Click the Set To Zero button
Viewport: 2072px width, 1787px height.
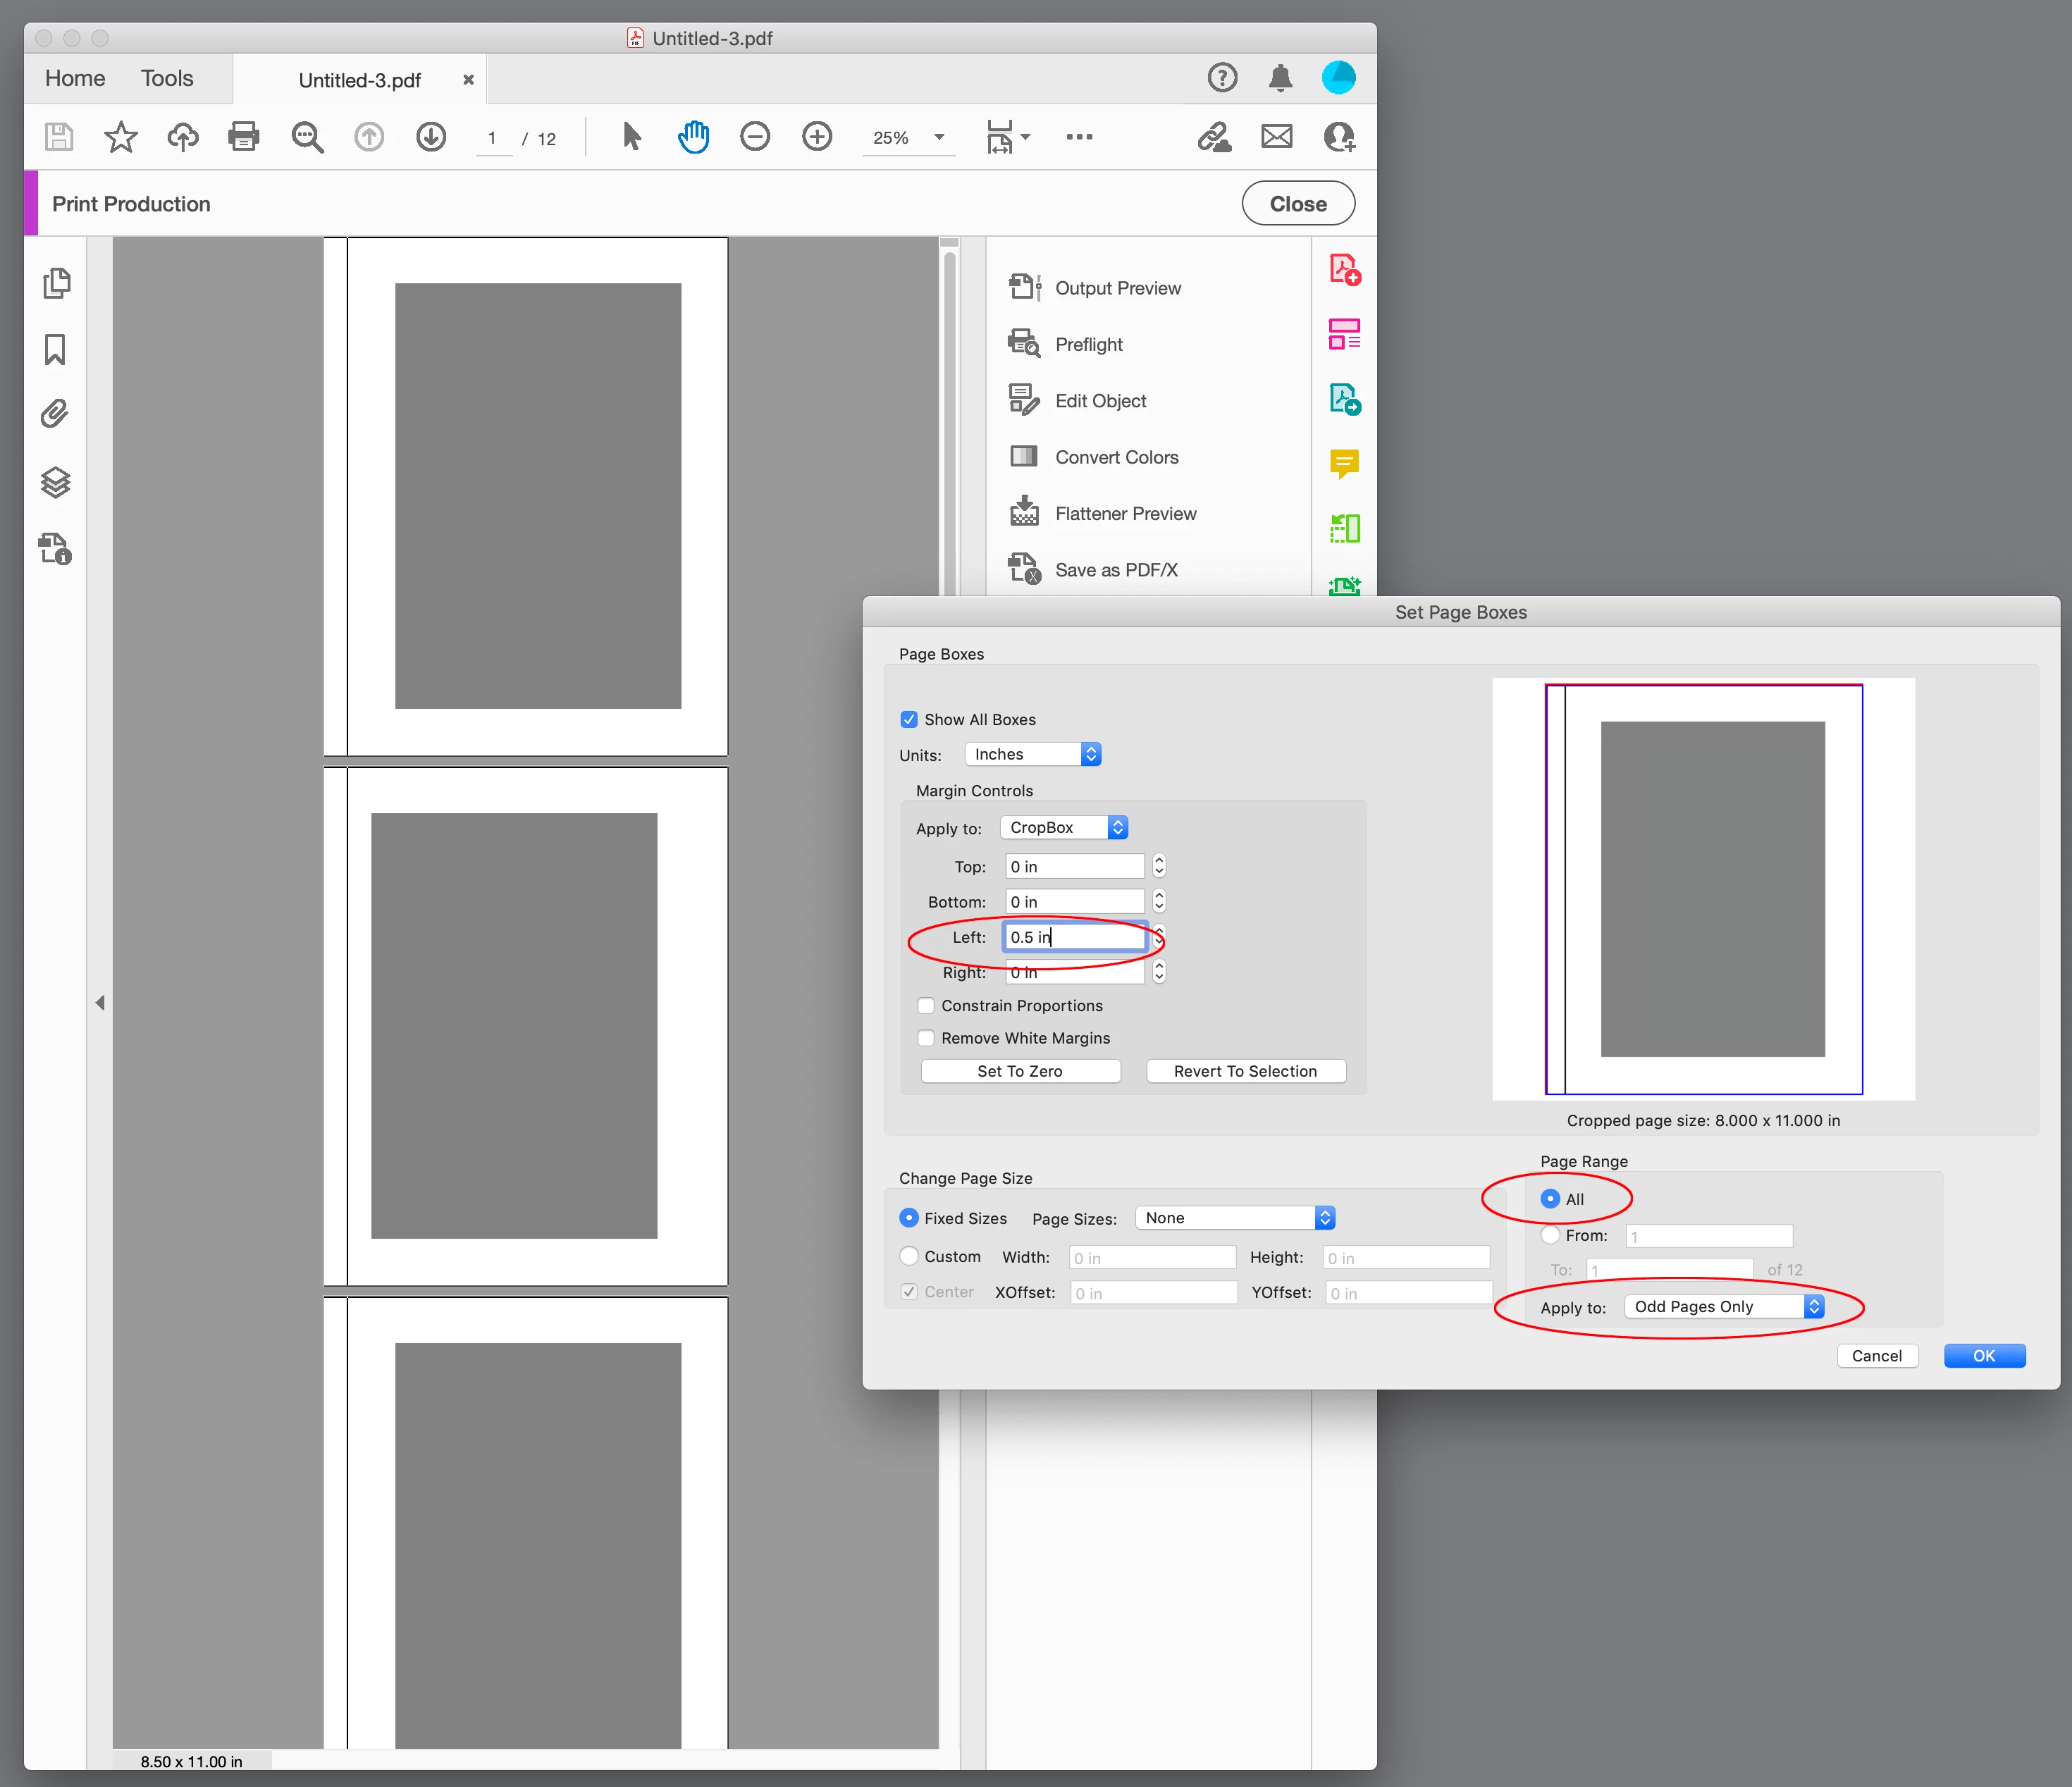1019,1070
